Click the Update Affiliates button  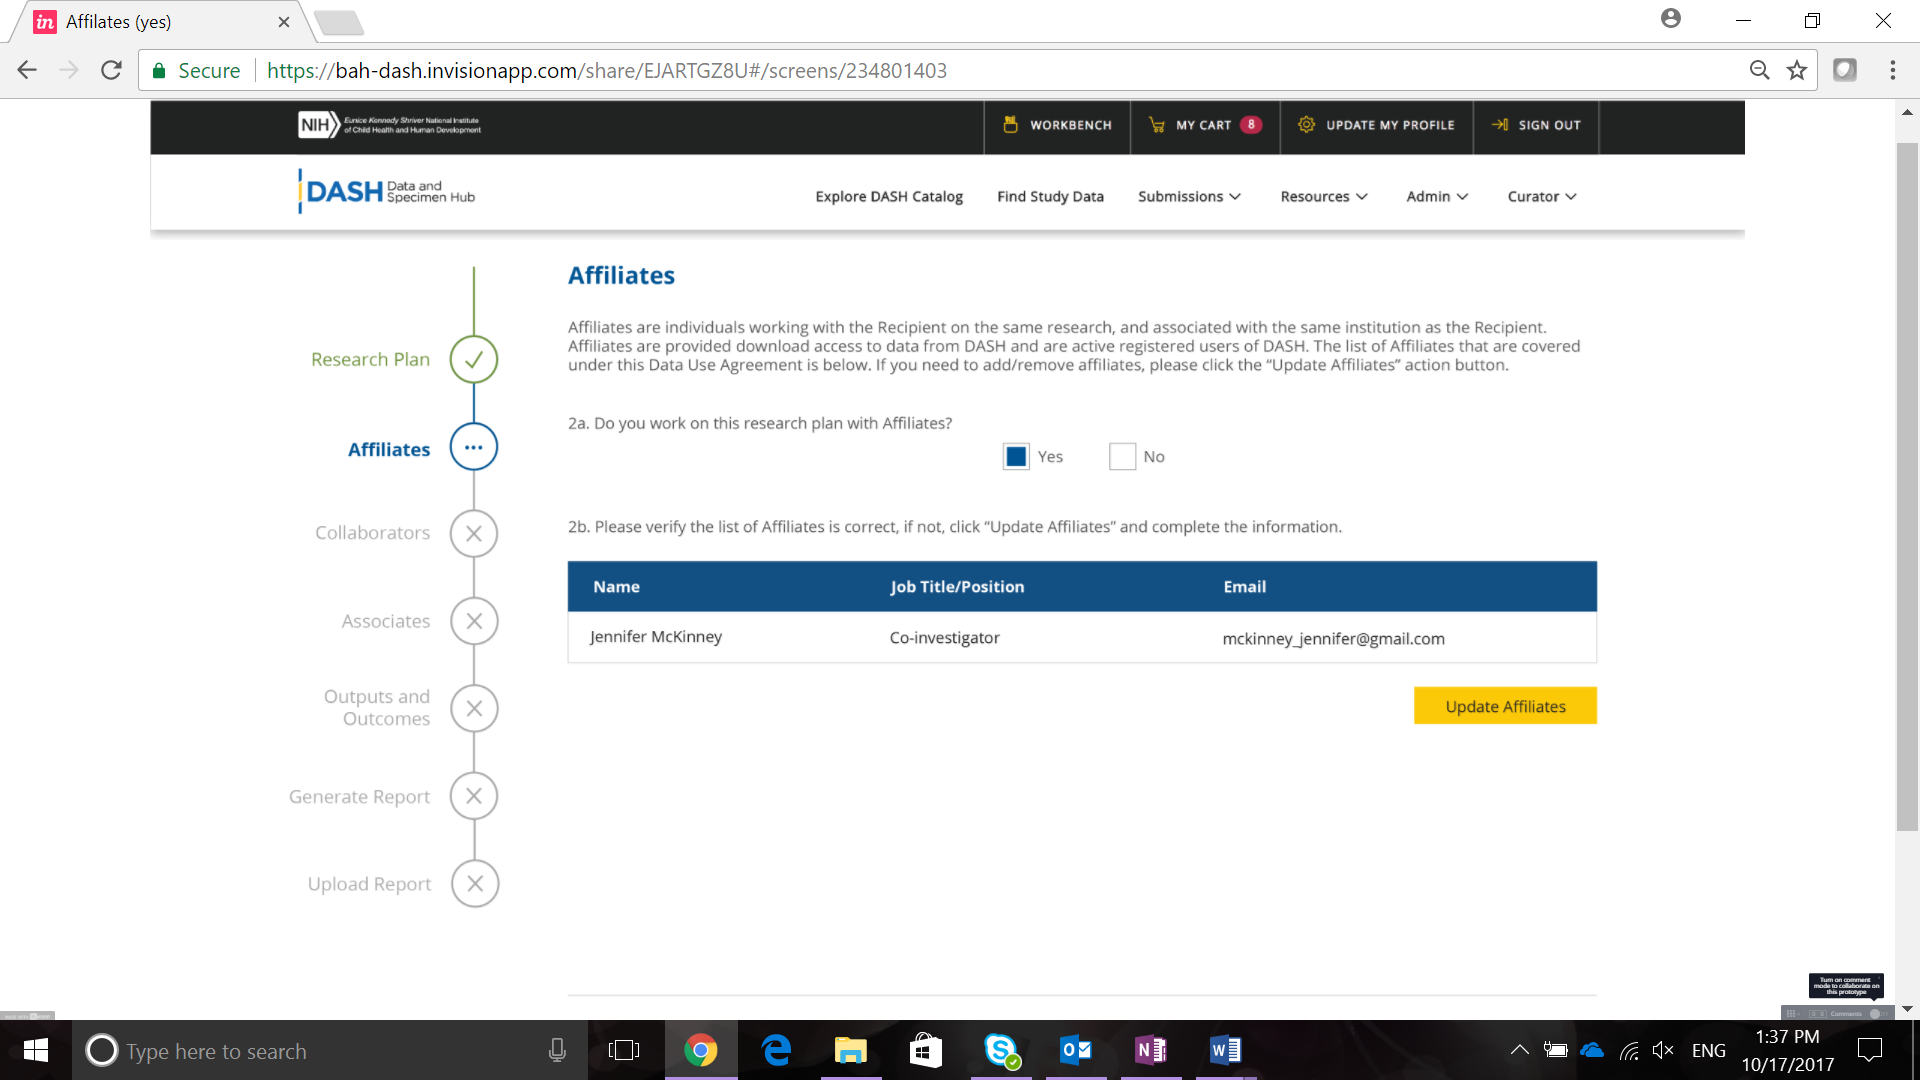click(1505, 706)
